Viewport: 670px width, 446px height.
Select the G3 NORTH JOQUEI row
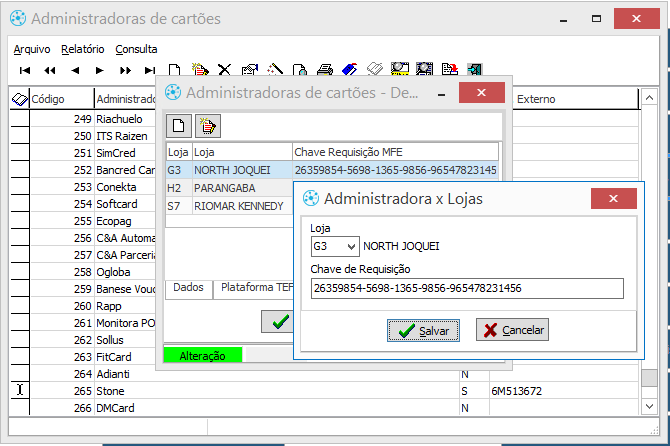click(332, 170)
